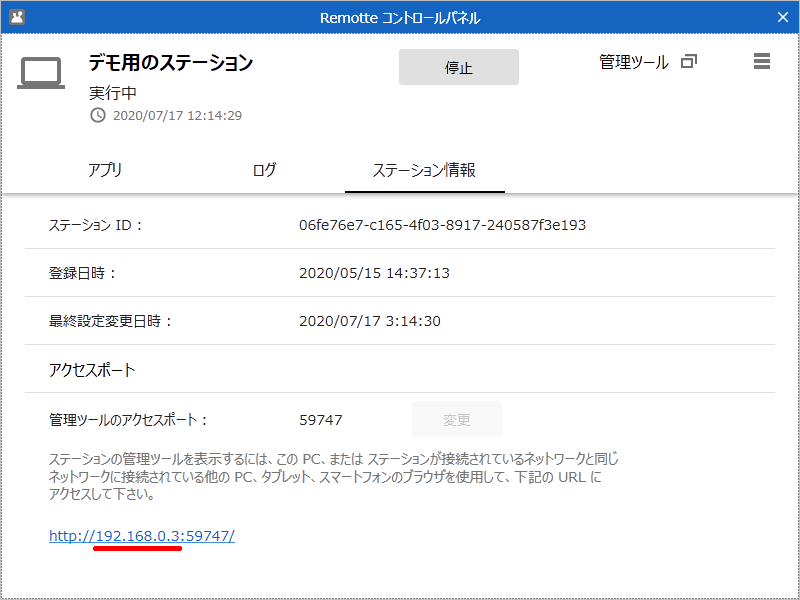Select the station ID value 06fe76e7-c165-4f03-8917-240587f3e193
The width and height of the screenshot is (800, 600).
(442, 225)
